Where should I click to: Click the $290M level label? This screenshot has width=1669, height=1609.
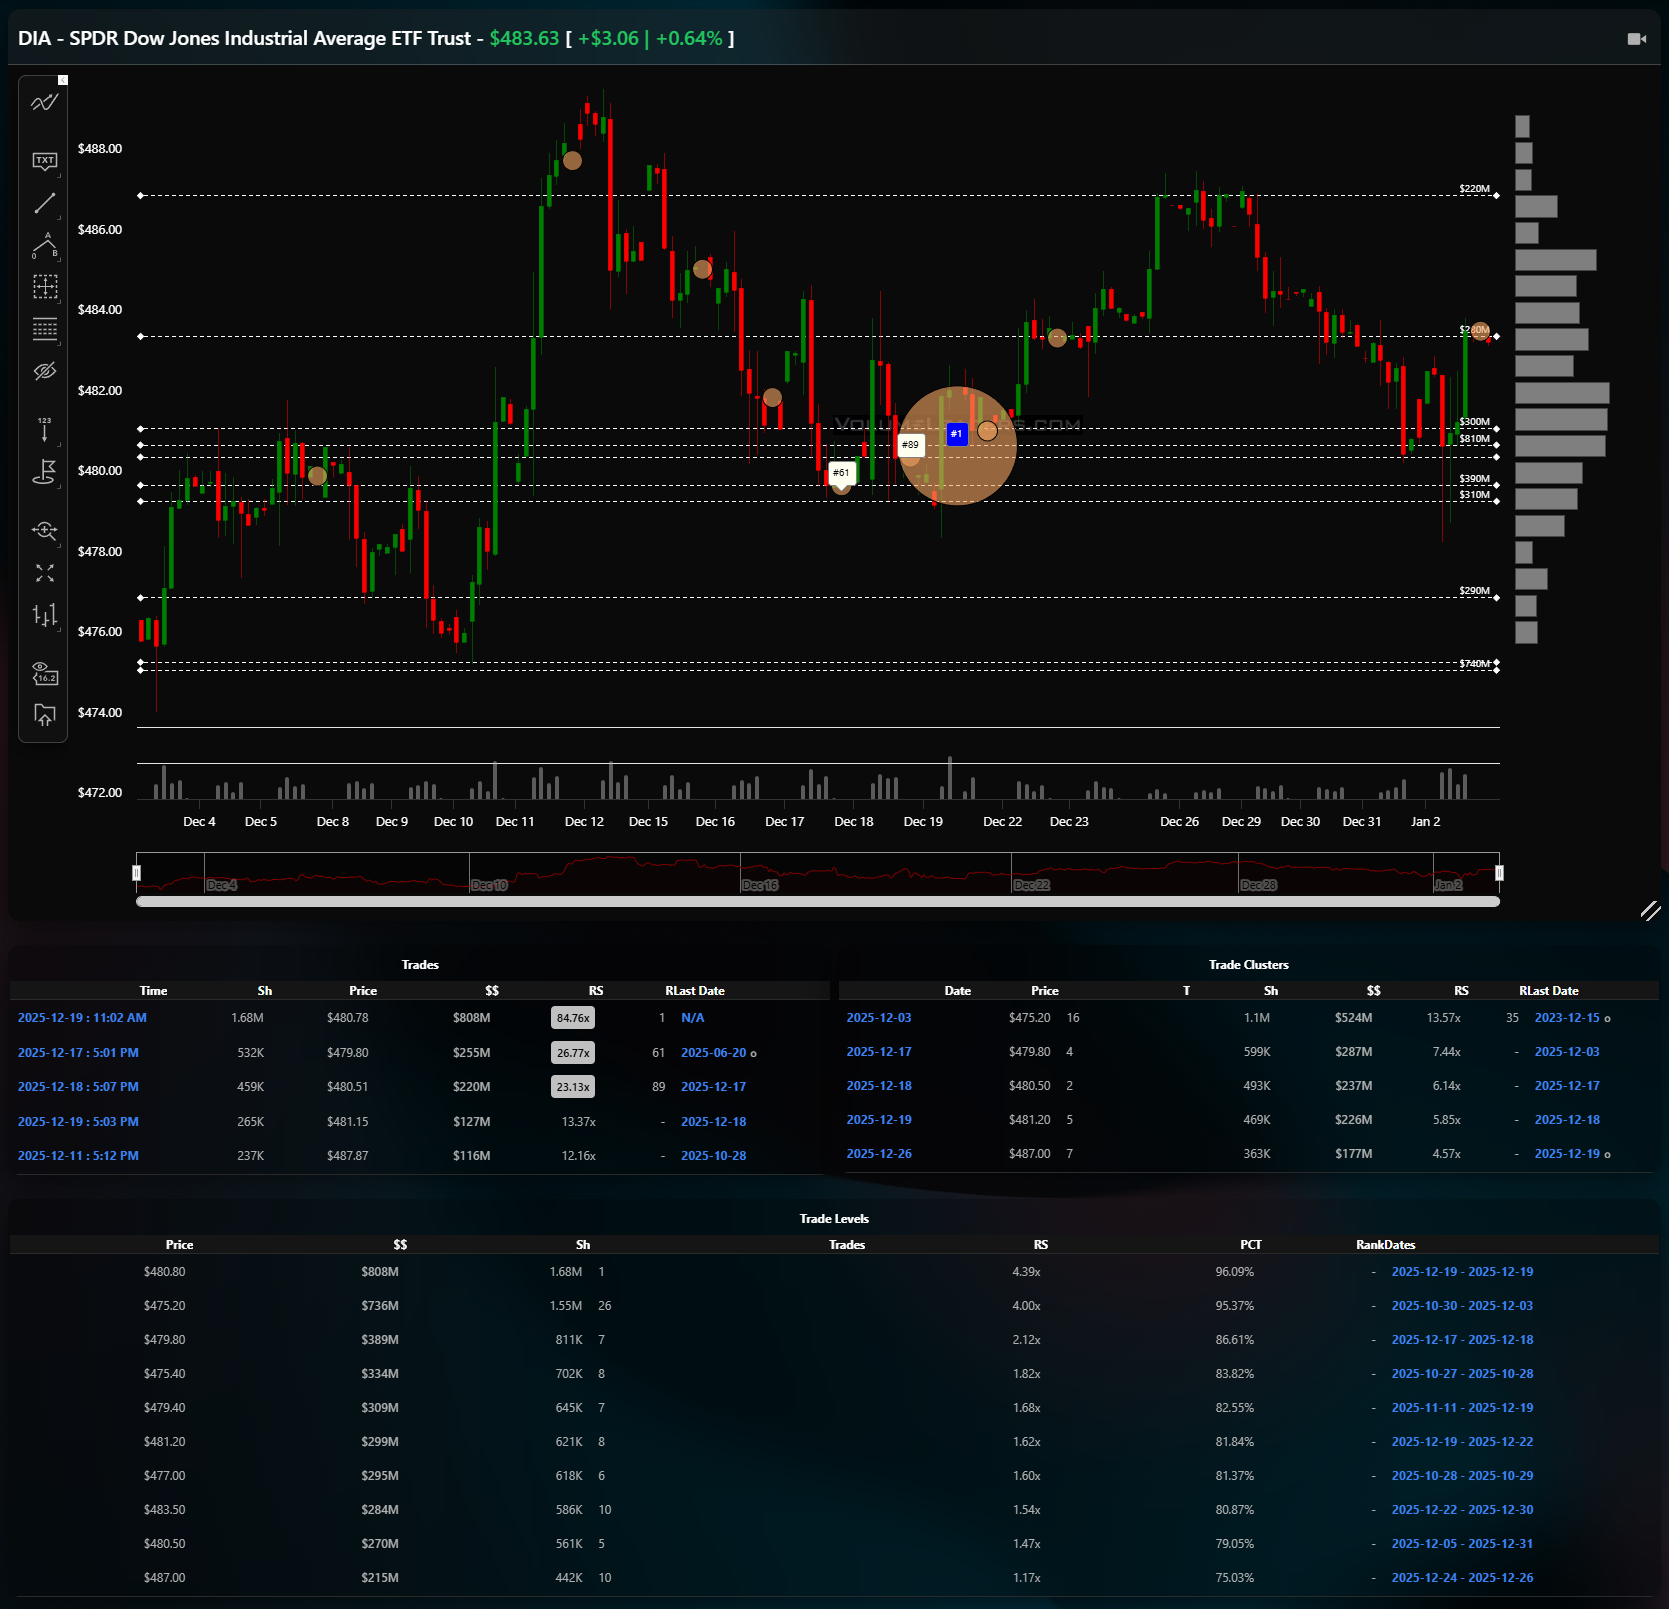(1474, 591)
